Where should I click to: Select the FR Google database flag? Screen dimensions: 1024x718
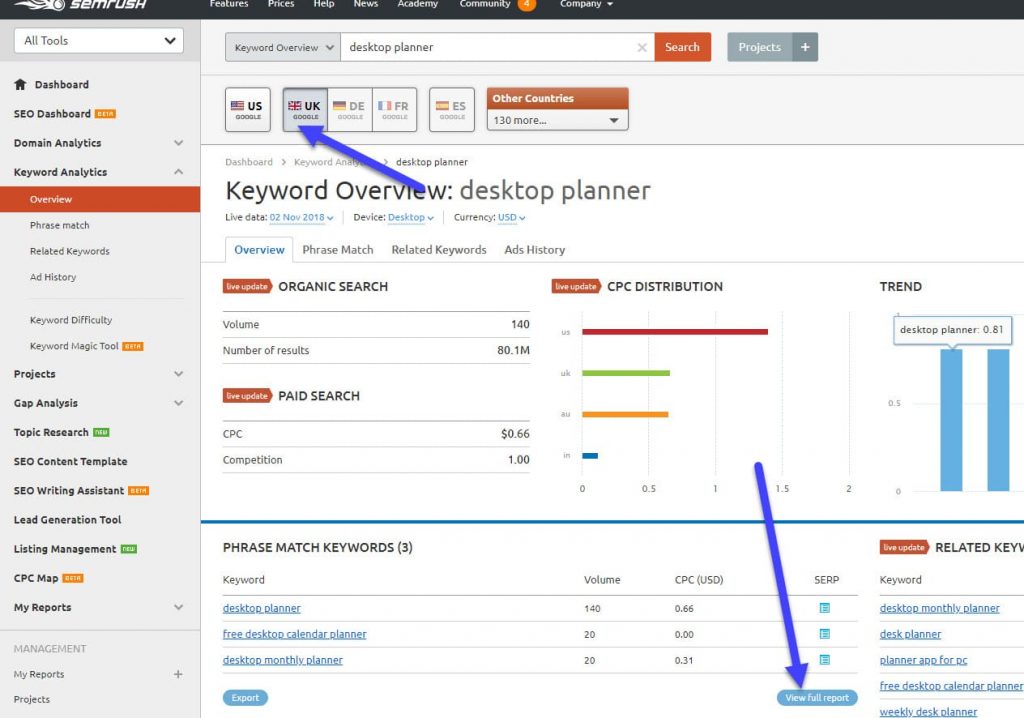point(394,109)
